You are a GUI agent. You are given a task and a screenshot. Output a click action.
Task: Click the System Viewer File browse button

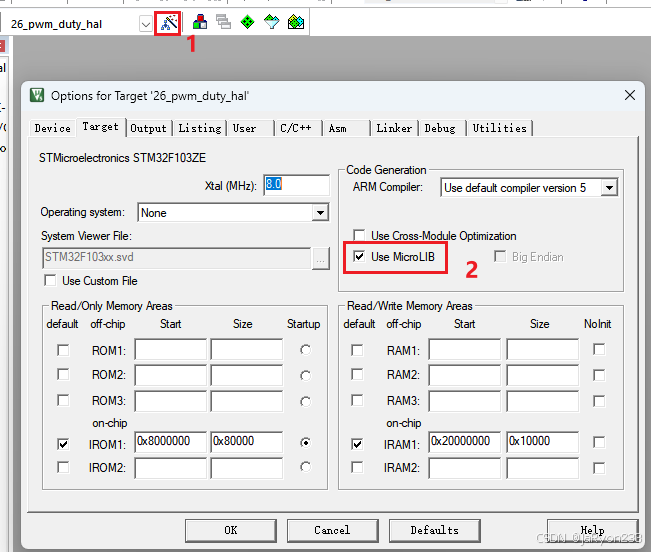pos(321,258)
